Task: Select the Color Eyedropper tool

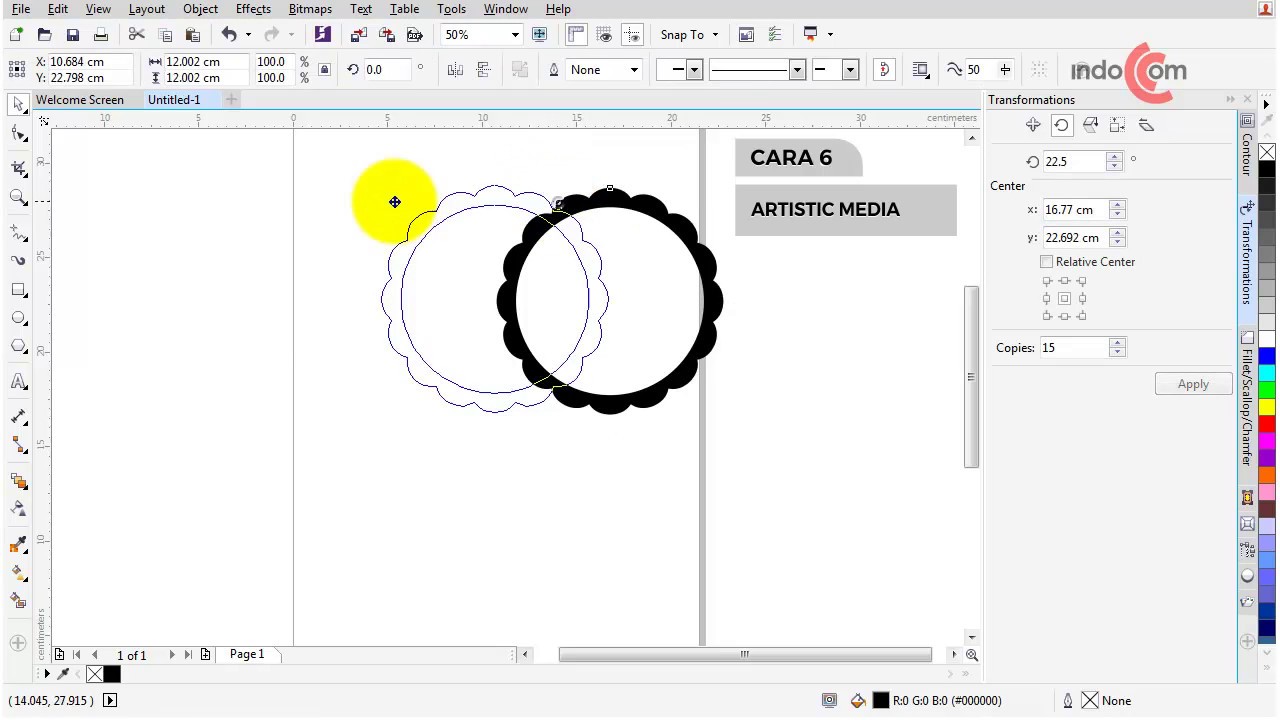Action: pos(18,545)
